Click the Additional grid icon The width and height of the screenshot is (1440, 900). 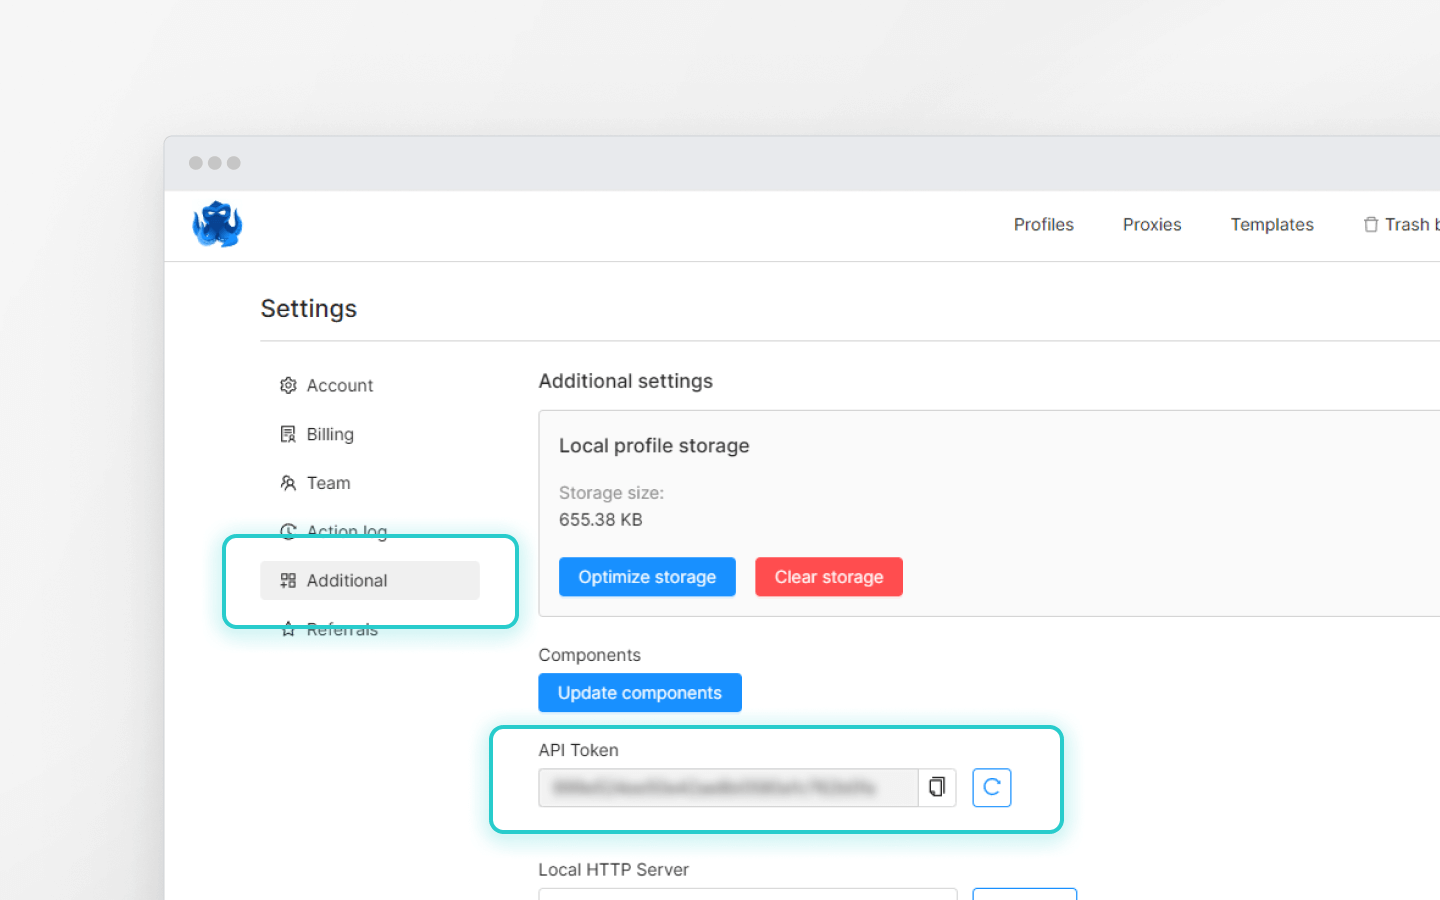(x=288, y=580)
